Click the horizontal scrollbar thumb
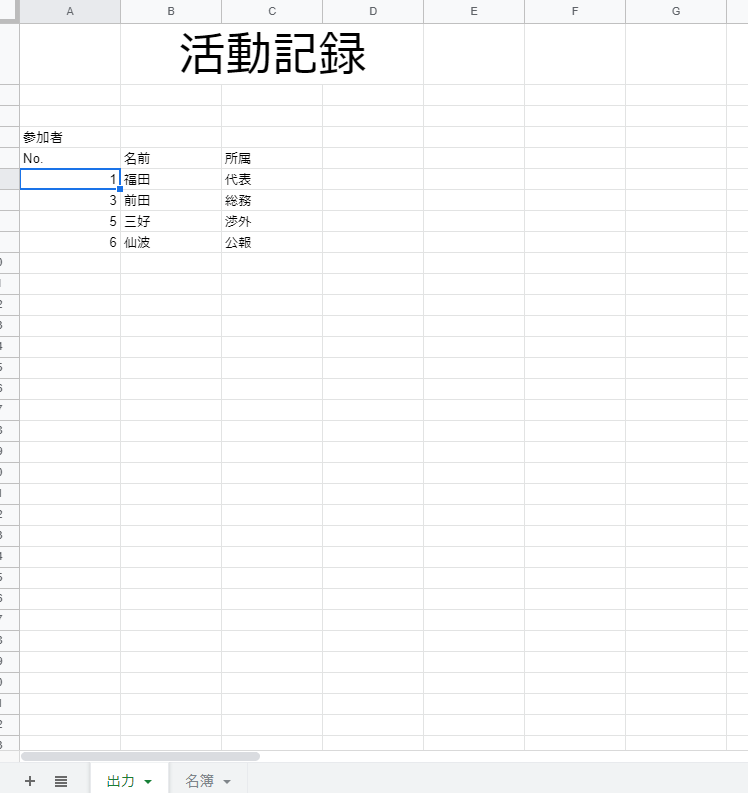748x793 pixels. 140,757
